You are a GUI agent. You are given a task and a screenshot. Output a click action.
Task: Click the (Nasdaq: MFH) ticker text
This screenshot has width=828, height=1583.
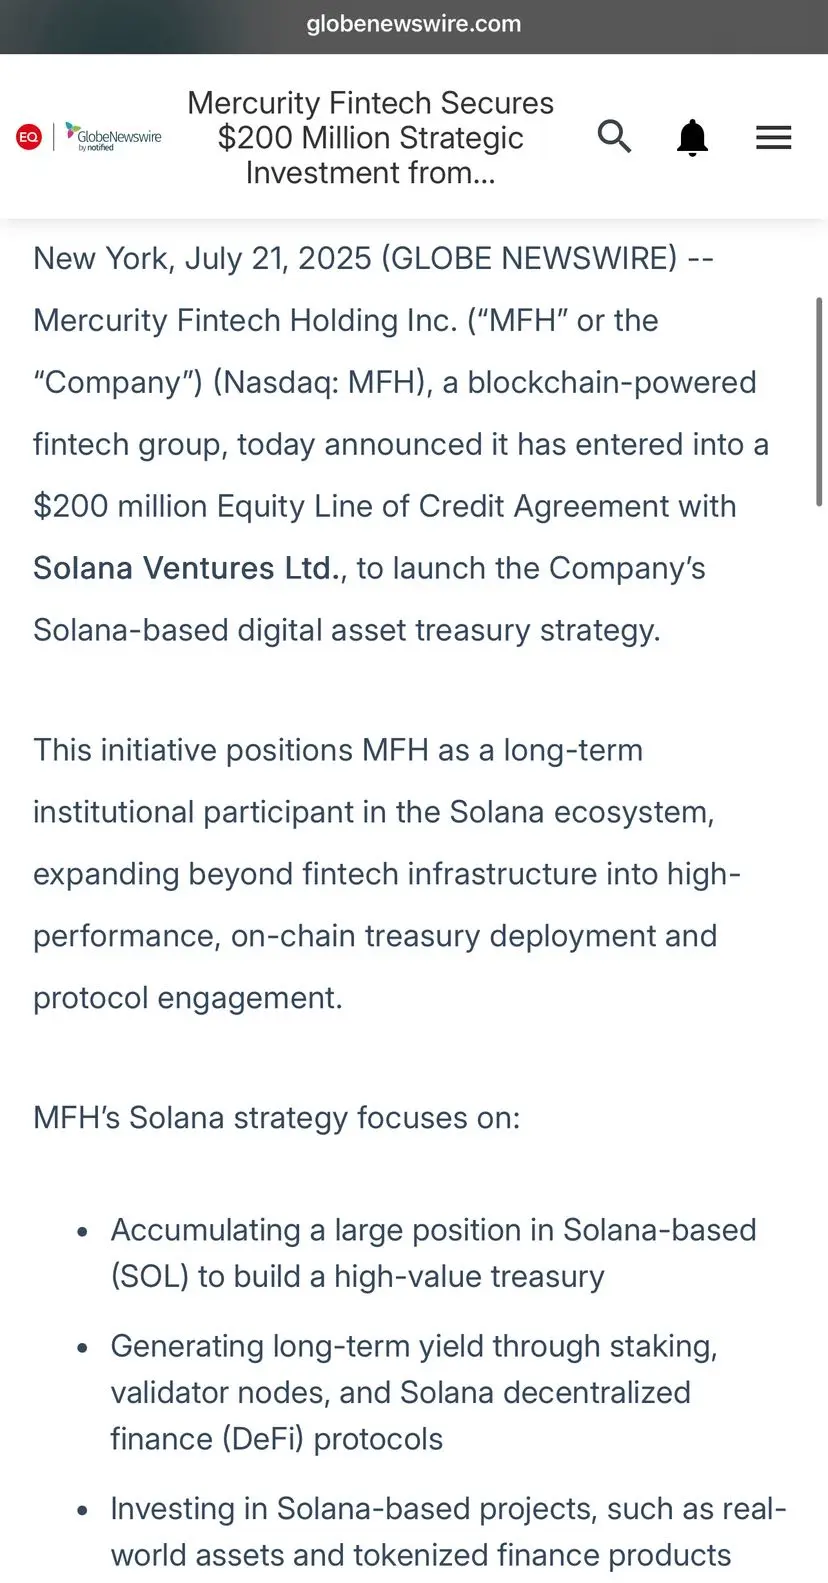(x=323, y=382)
